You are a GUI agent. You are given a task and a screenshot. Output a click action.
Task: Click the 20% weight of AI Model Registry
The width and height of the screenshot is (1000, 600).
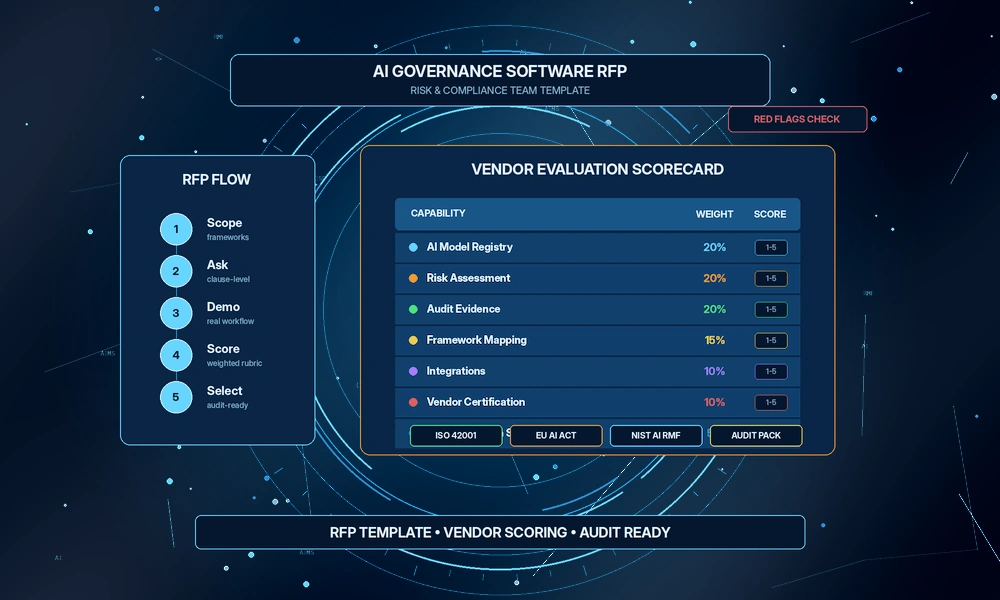(x=714, y=247)
